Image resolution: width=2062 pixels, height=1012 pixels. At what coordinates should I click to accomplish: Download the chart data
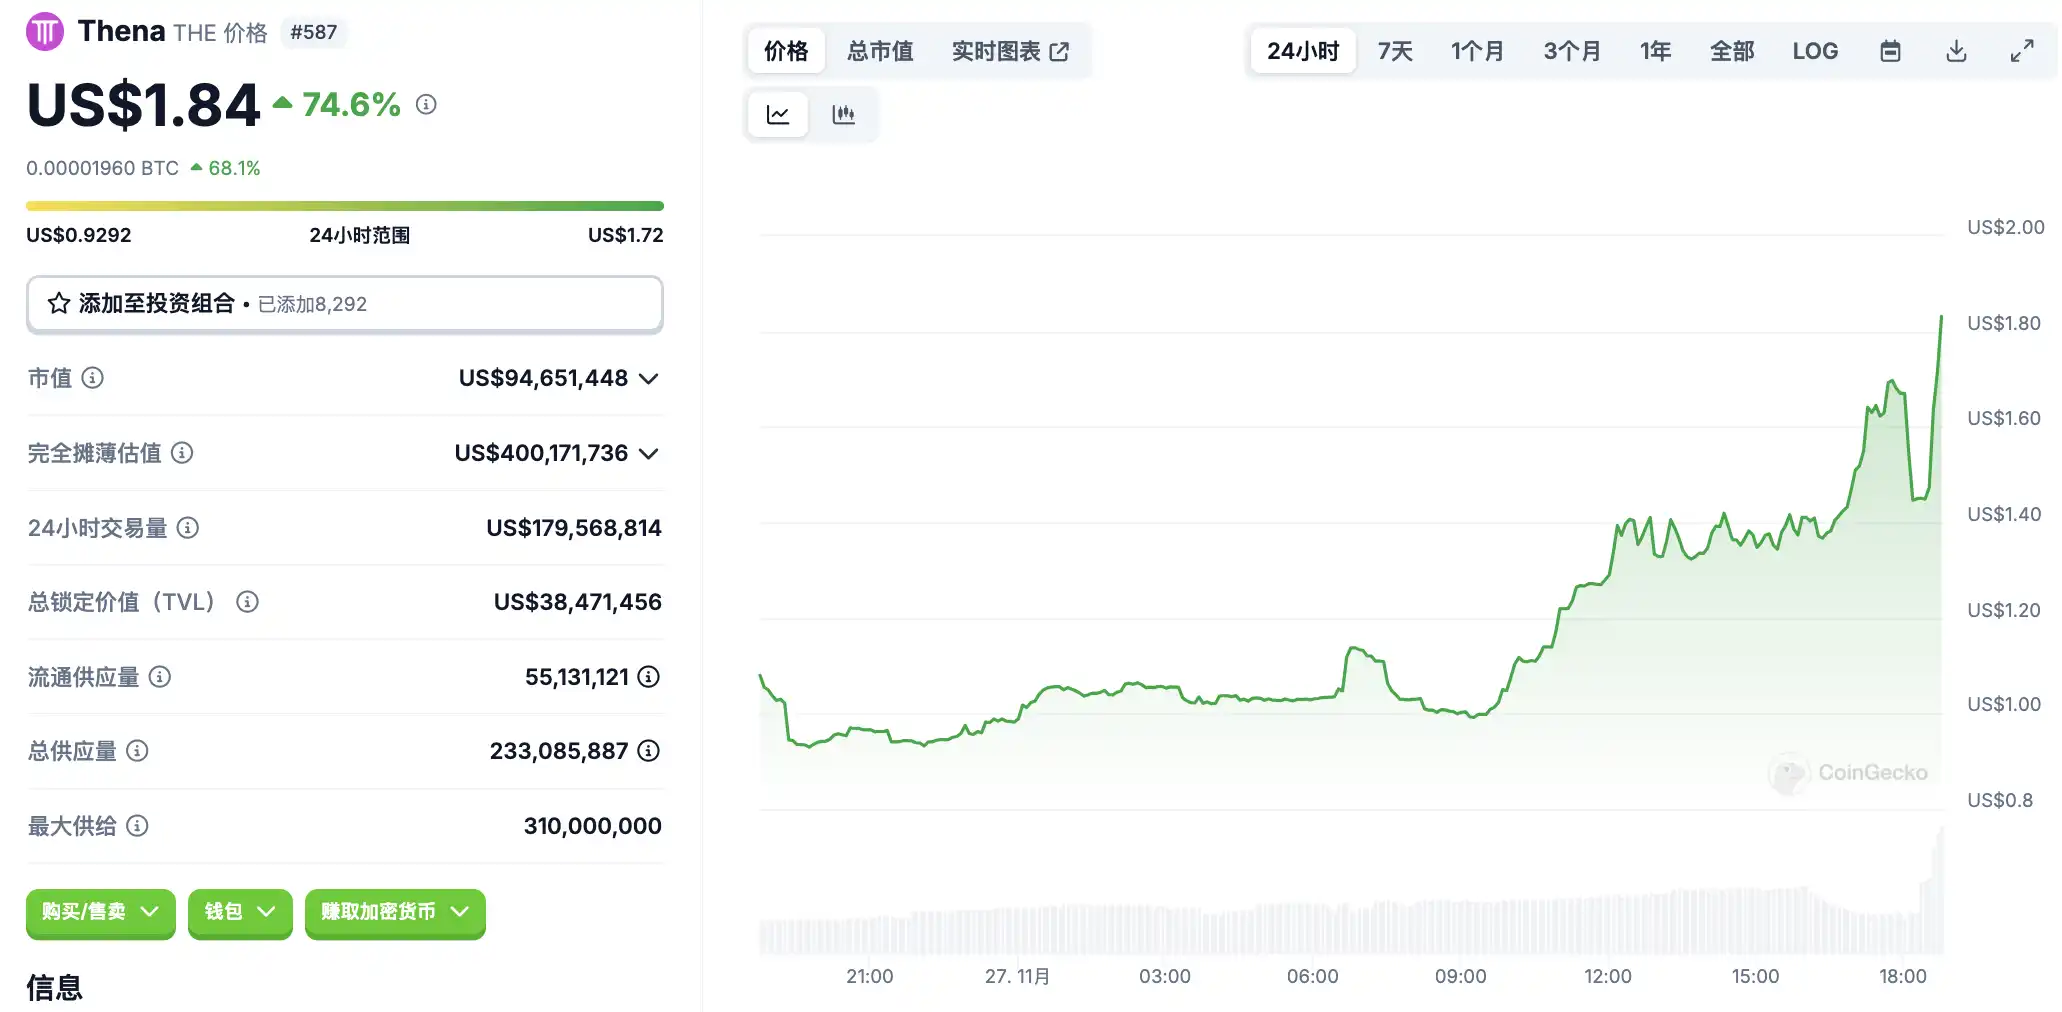[1955, 51]
